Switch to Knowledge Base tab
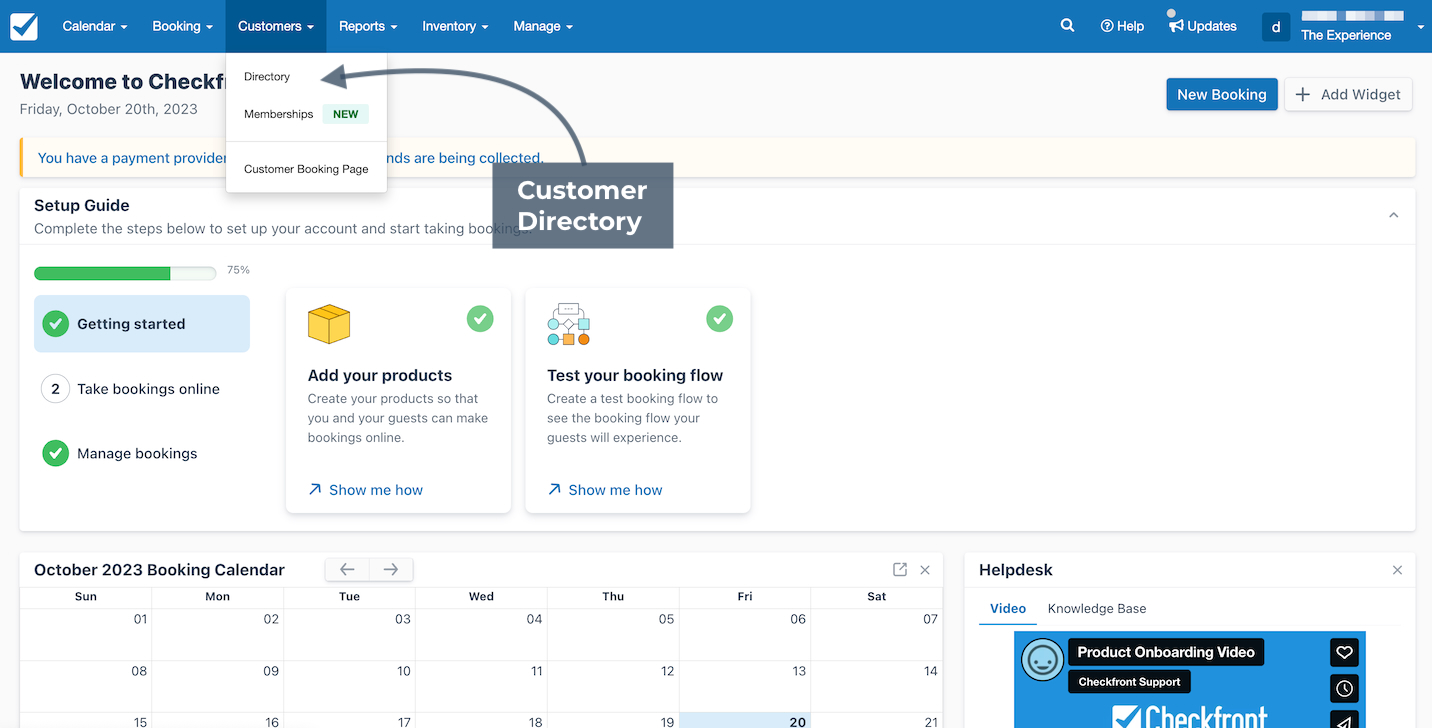 (1097, 608)
